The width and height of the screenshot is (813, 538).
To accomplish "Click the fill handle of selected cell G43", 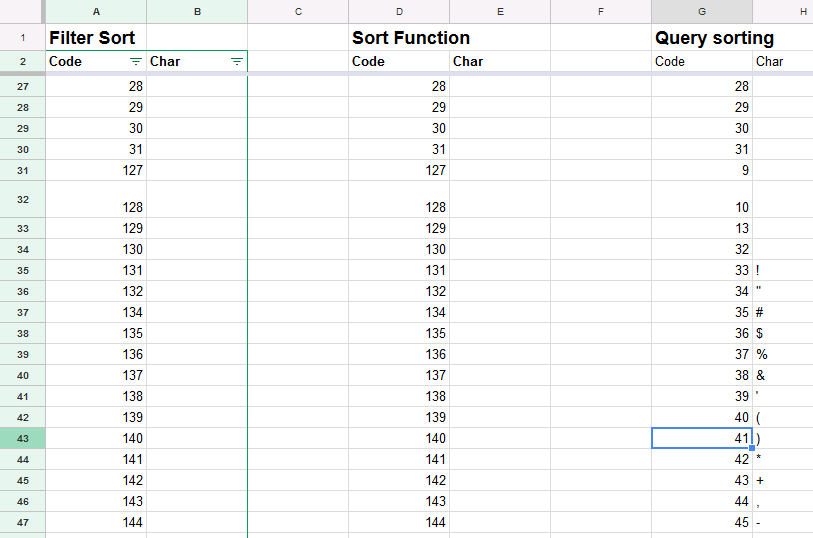I will (x=751, y=448).
